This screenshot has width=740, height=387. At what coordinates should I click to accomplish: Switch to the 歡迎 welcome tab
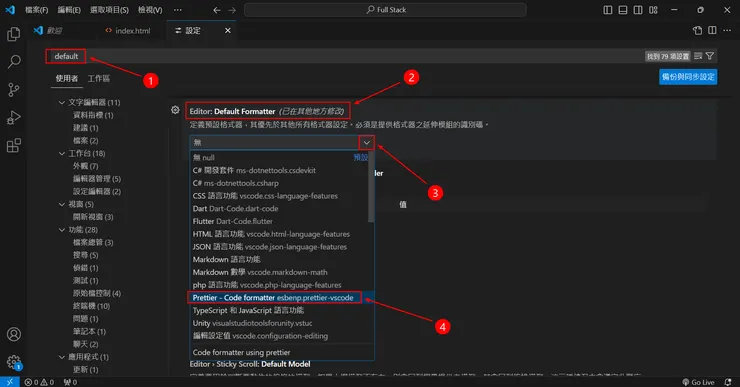coord(48,30)
